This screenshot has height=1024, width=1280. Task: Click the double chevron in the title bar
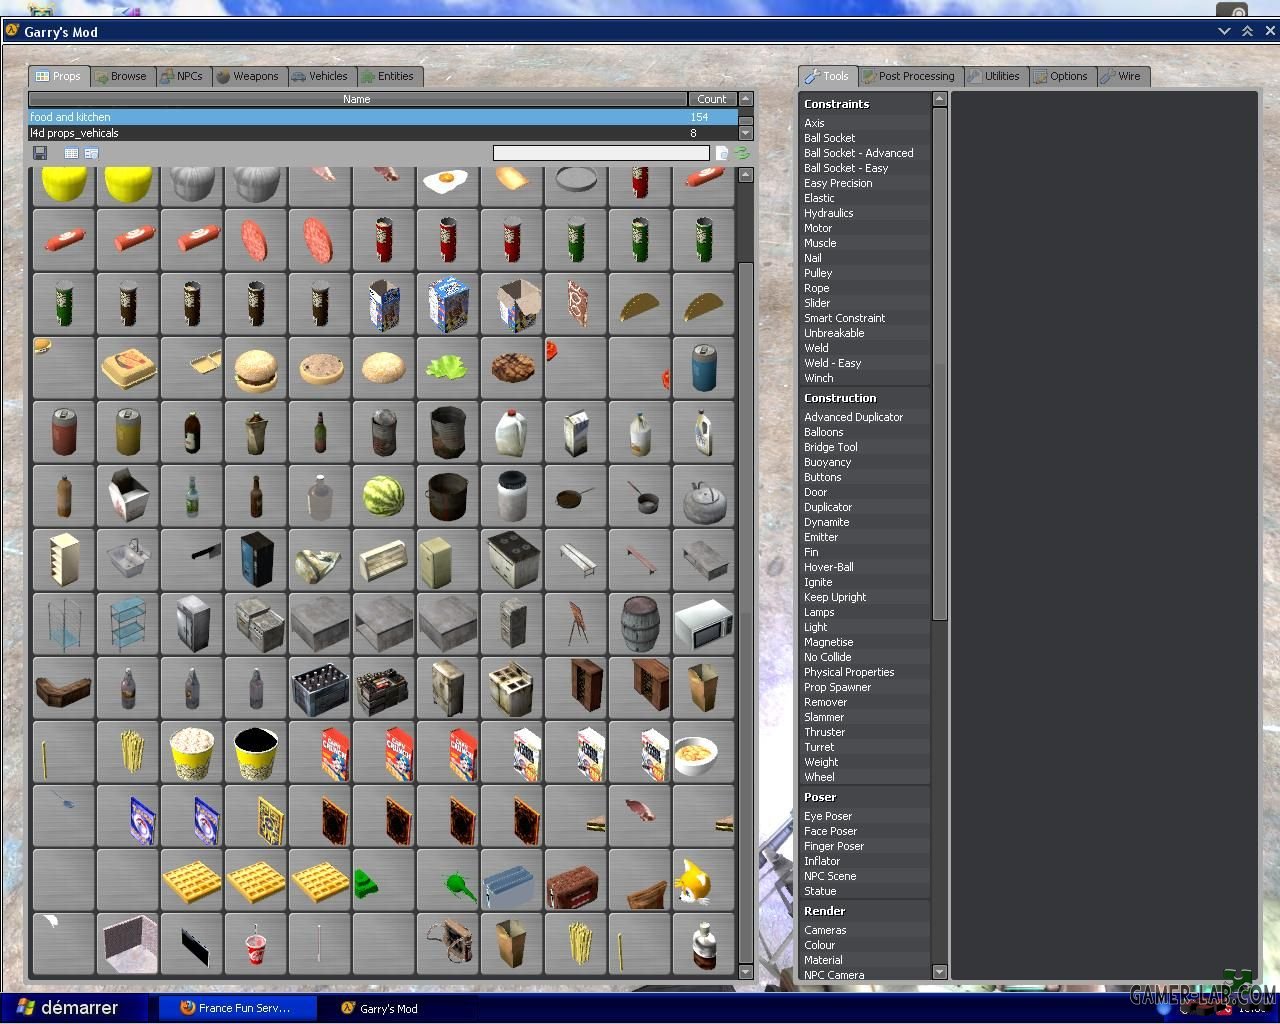point(1247,31)
